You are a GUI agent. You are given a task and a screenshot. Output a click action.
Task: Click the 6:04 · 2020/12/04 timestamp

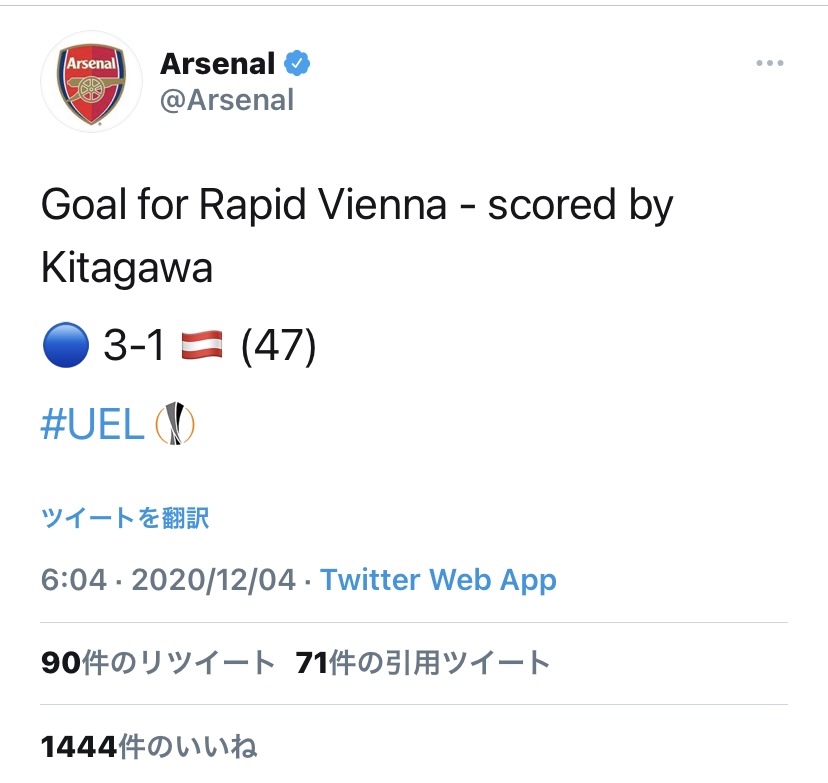(x=168, y=580)
